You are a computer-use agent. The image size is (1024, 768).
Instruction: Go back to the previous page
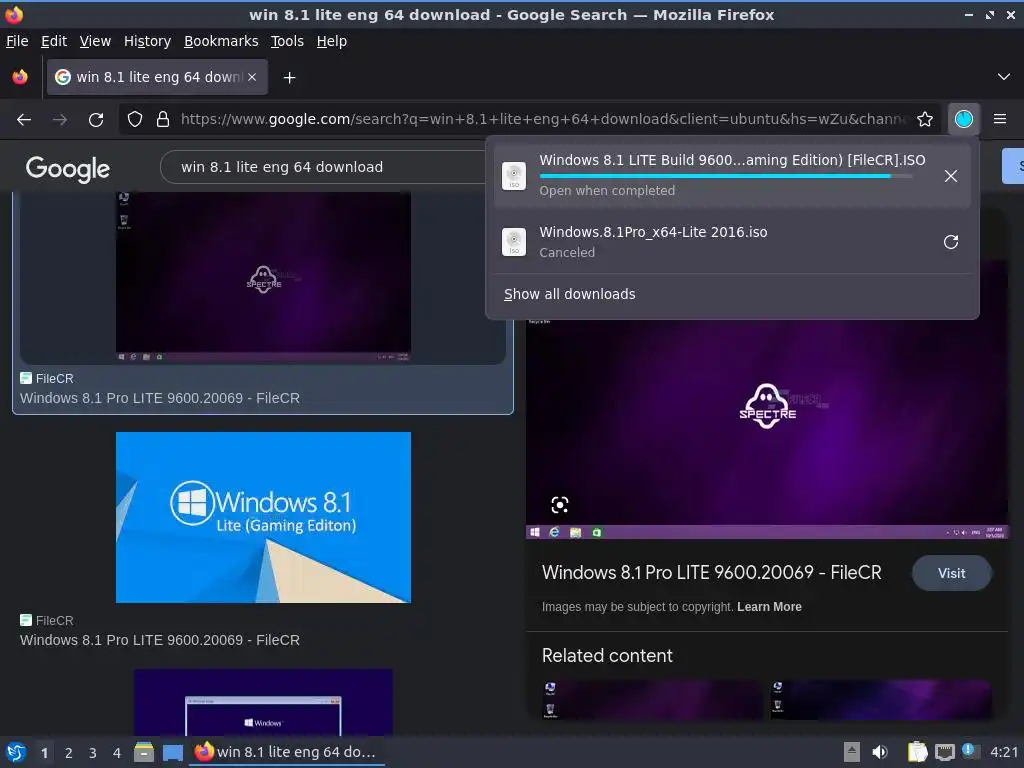24,120
